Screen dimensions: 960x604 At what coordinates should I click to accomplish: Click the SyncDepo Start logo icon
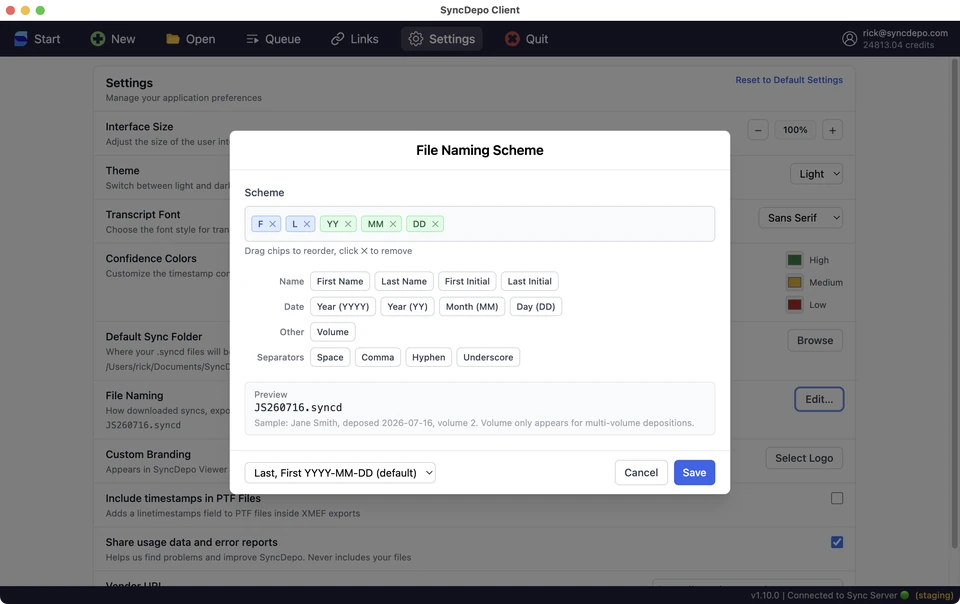click(x=21, y=39)
